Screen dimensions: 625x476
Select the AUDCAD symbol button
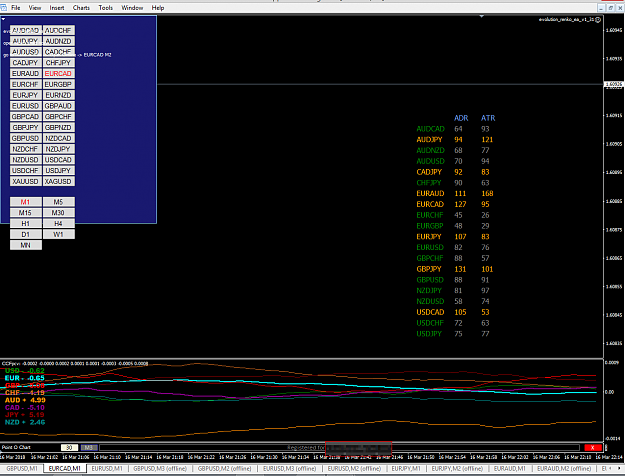click(26, 31)
